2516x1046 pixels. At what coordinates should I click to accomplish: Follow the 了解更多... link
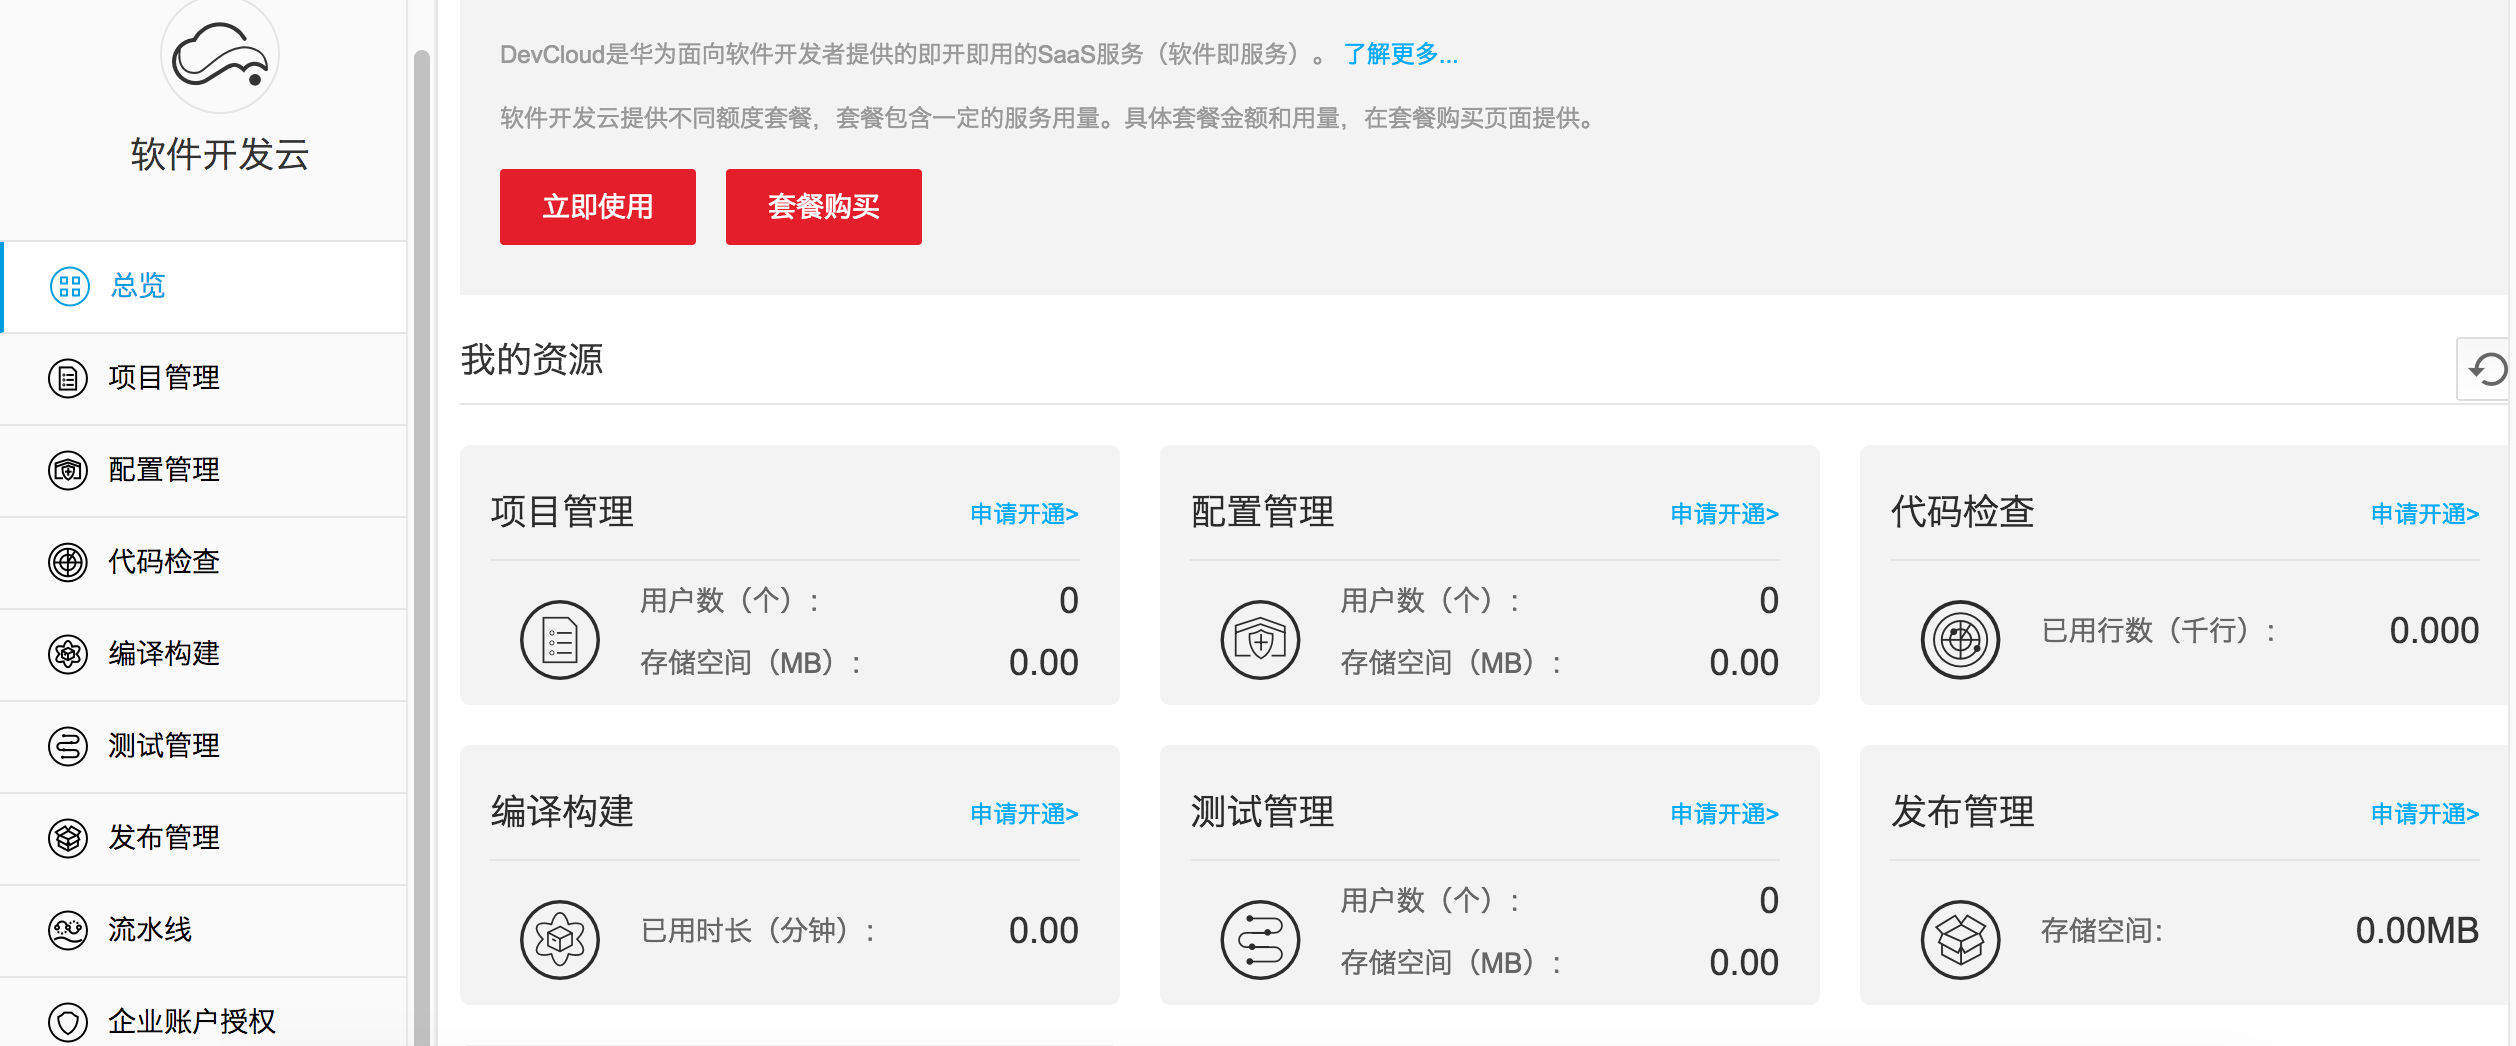point(1400,54)
